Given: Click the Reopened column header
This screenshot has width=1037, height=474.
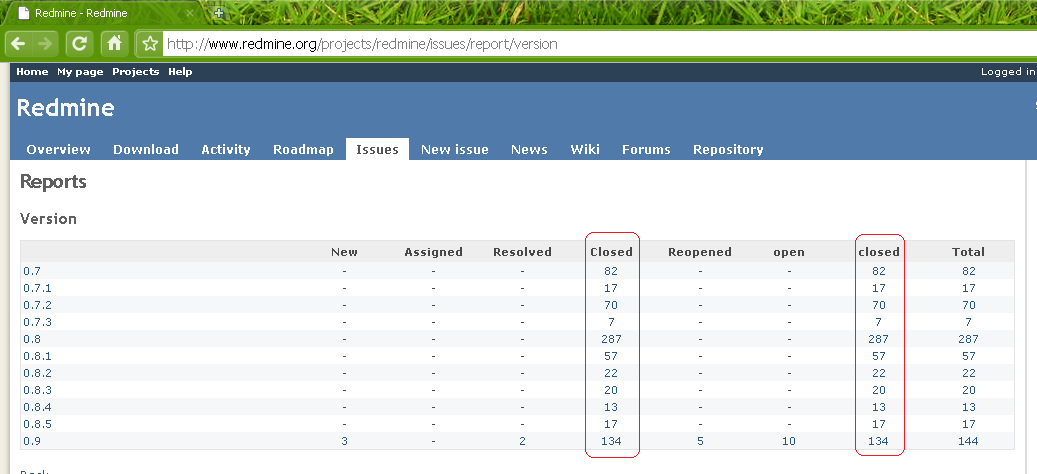Looking at the screenshot, I should (x=700, y=252).
